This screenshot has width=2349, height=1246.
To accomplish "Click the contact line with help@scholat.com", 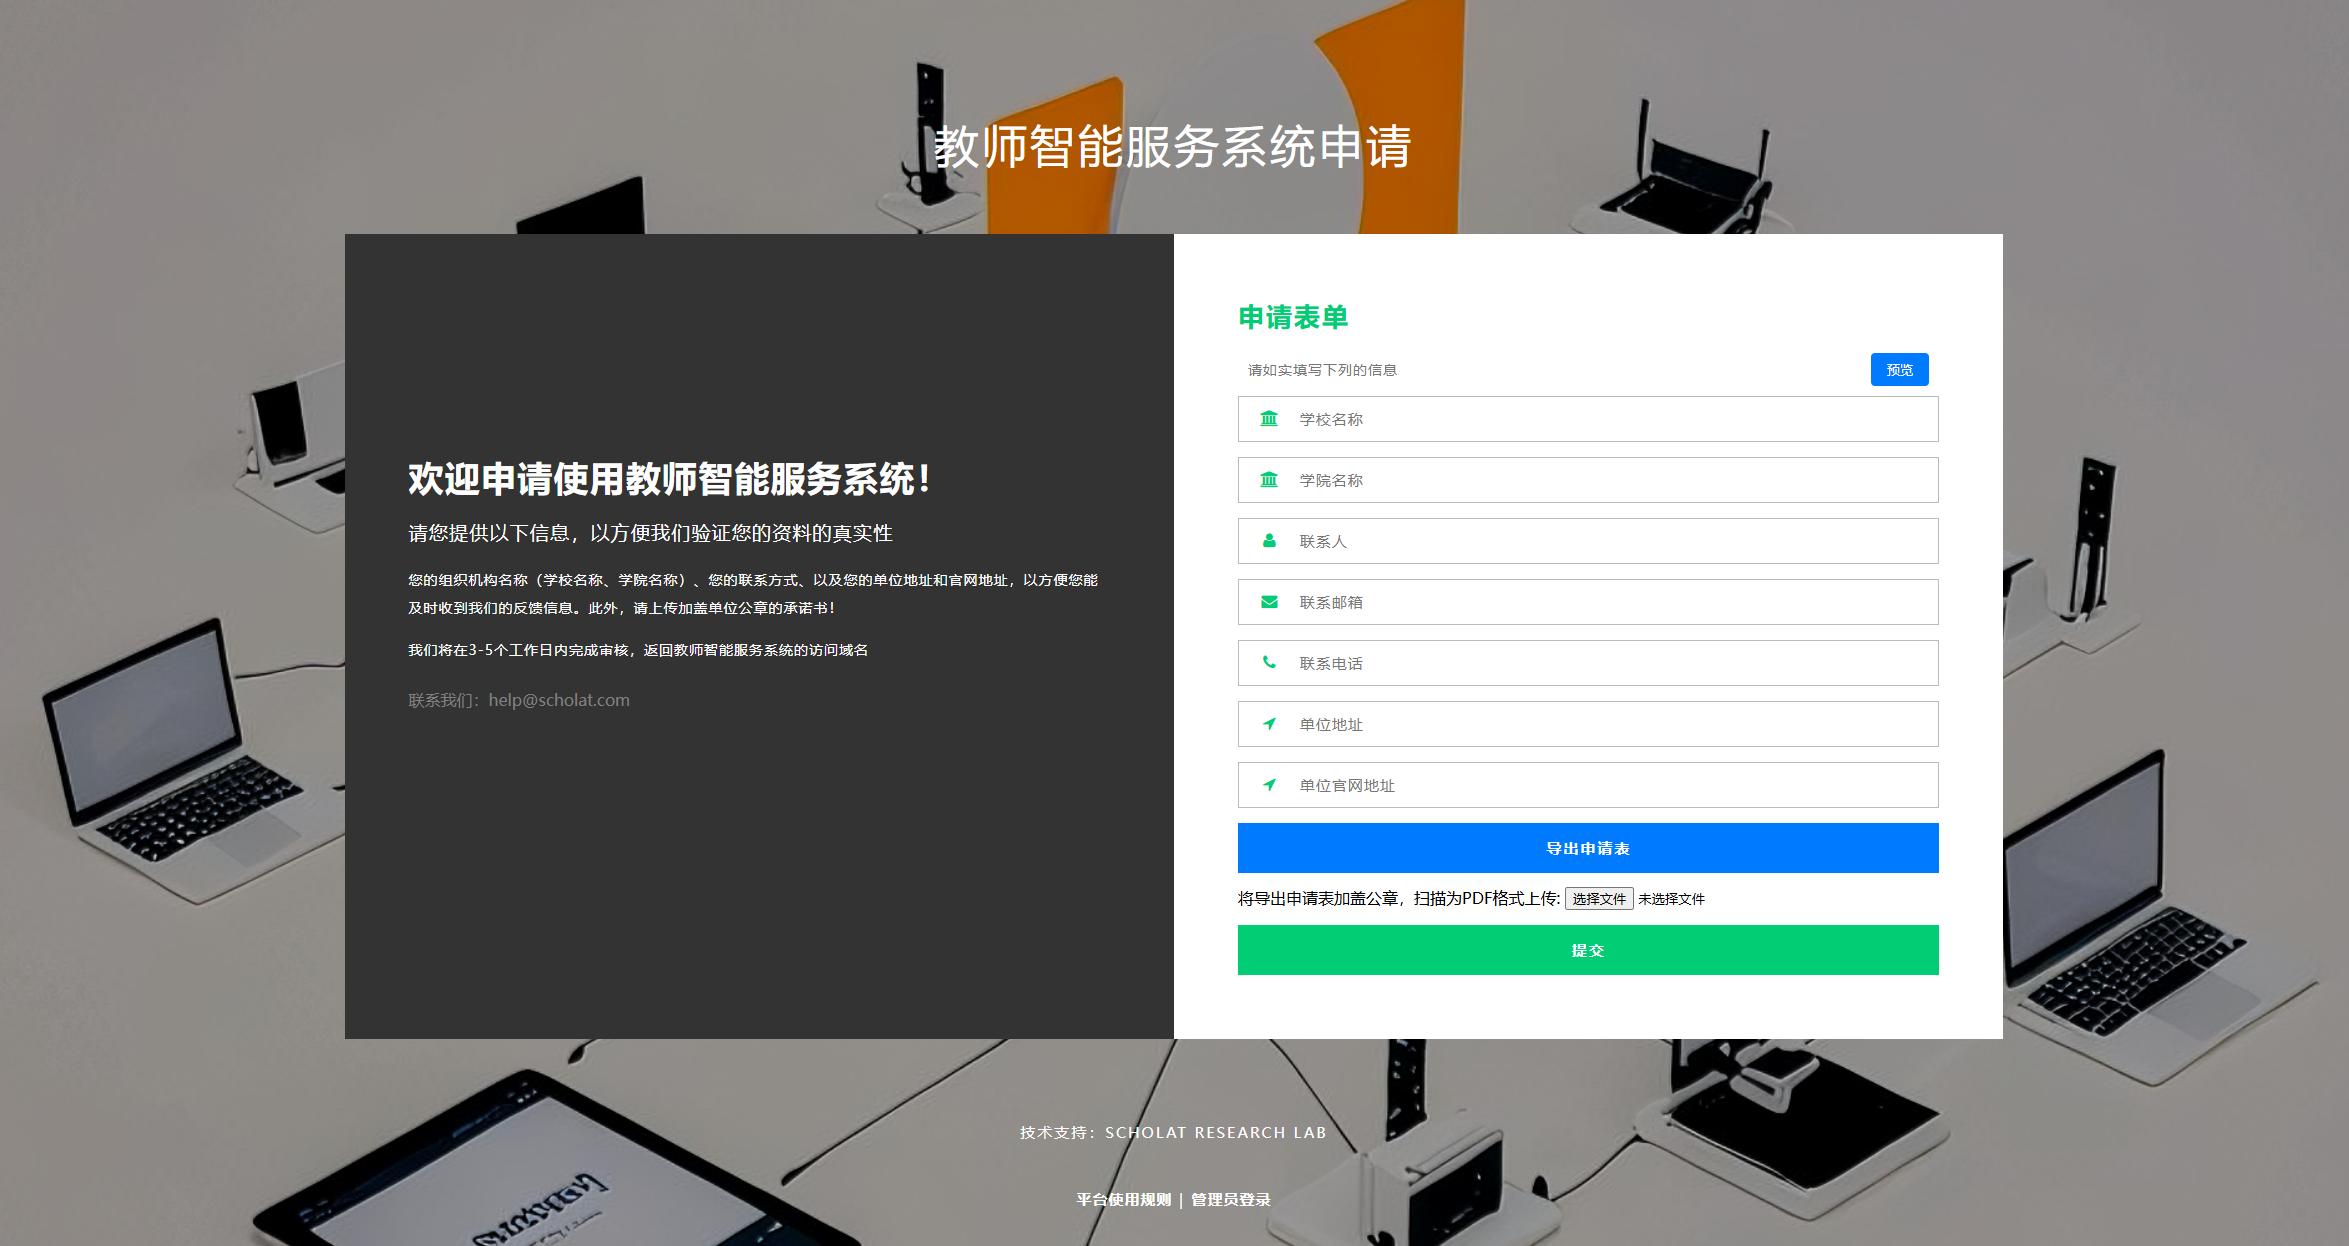I will tap(519, 700).
